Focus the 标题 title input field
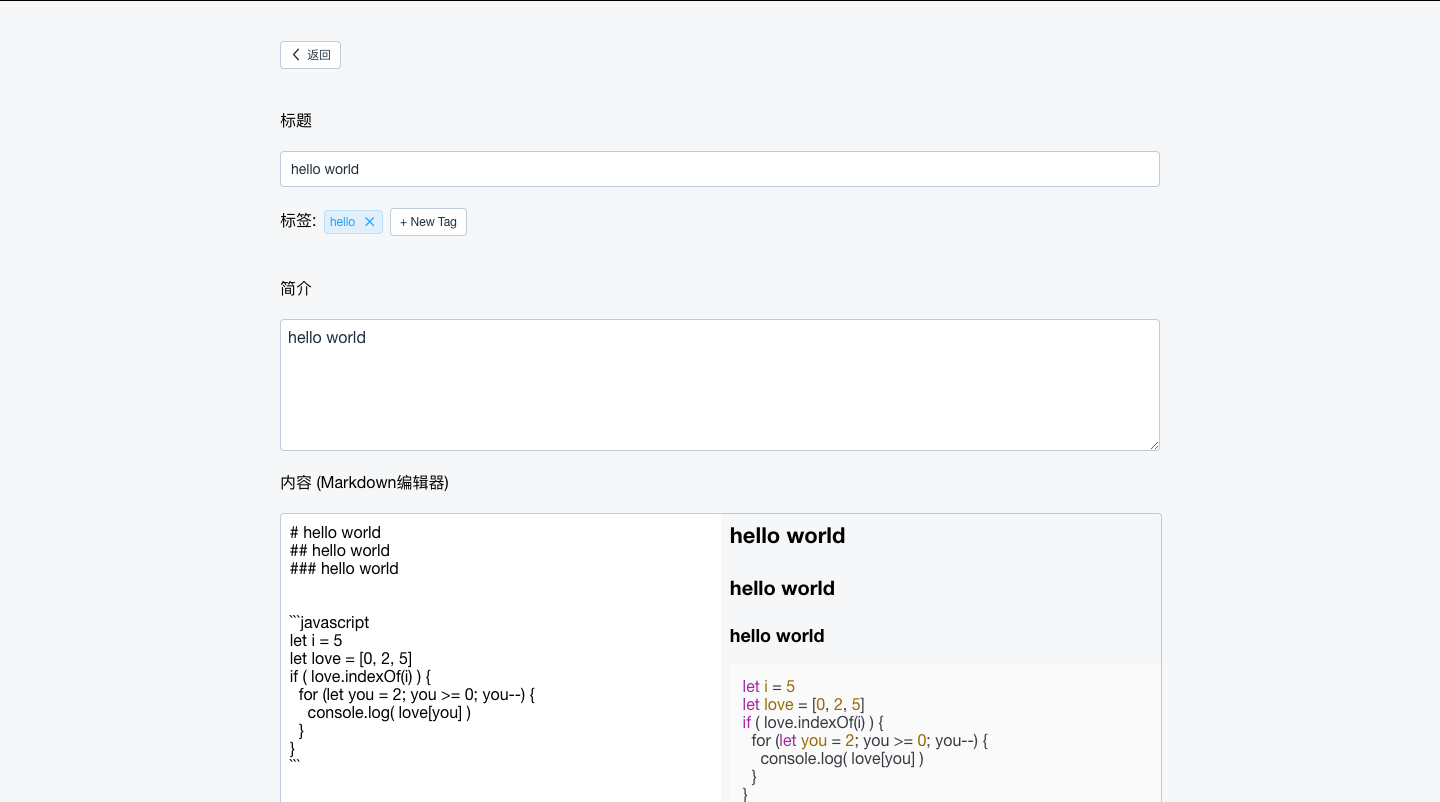The height and width of the screenshot is (802, 1440). (720, 169)
